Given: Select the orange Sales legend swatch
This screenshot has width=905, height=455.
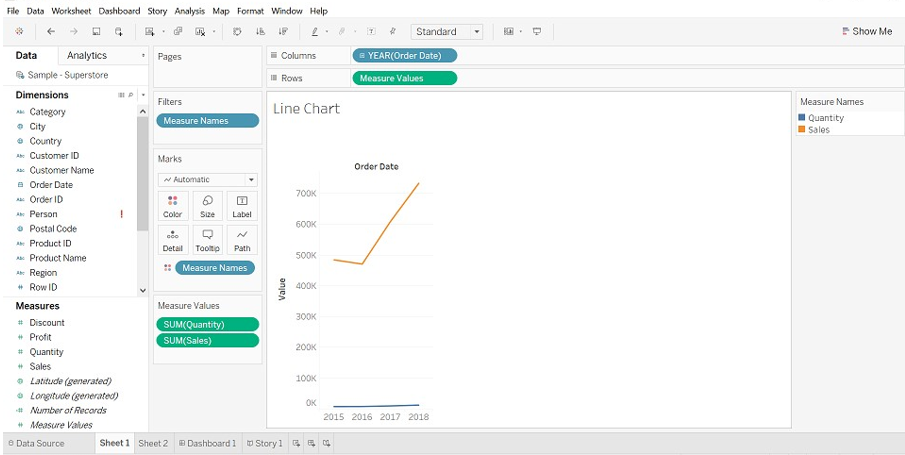Looking at the screenshot, I should point(801,129).
